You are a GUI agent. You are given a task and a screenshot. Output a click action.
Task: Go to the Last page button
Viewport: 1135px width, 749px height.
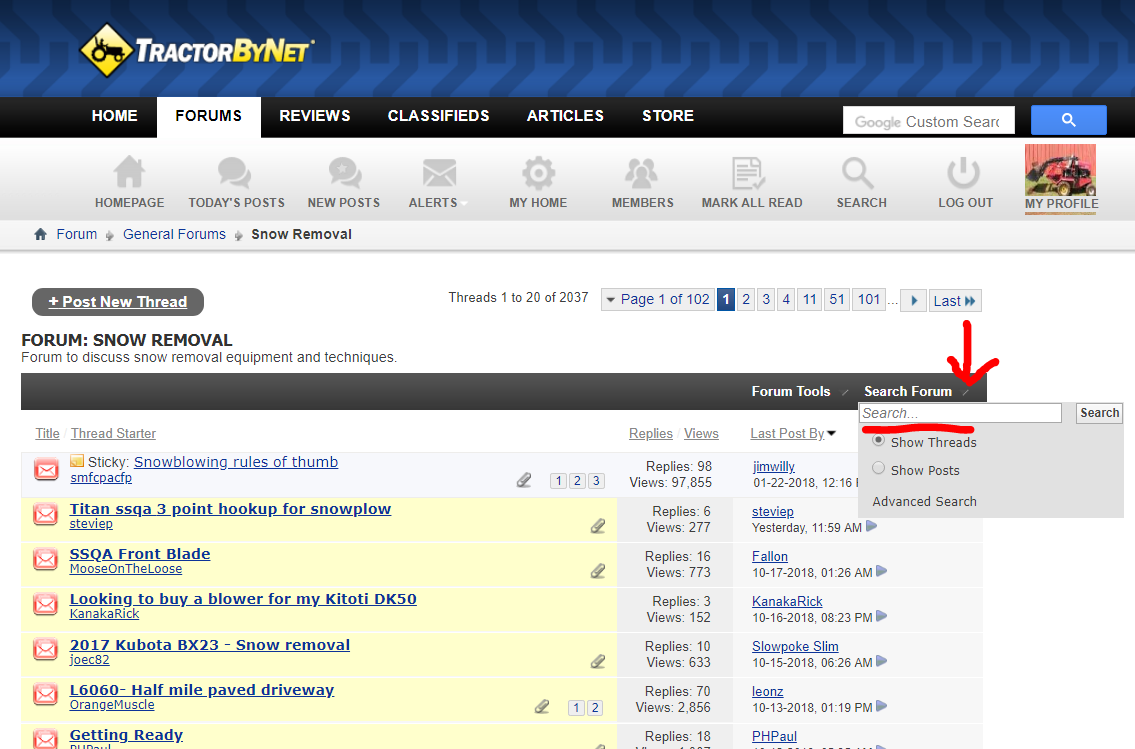pos(954,300)
